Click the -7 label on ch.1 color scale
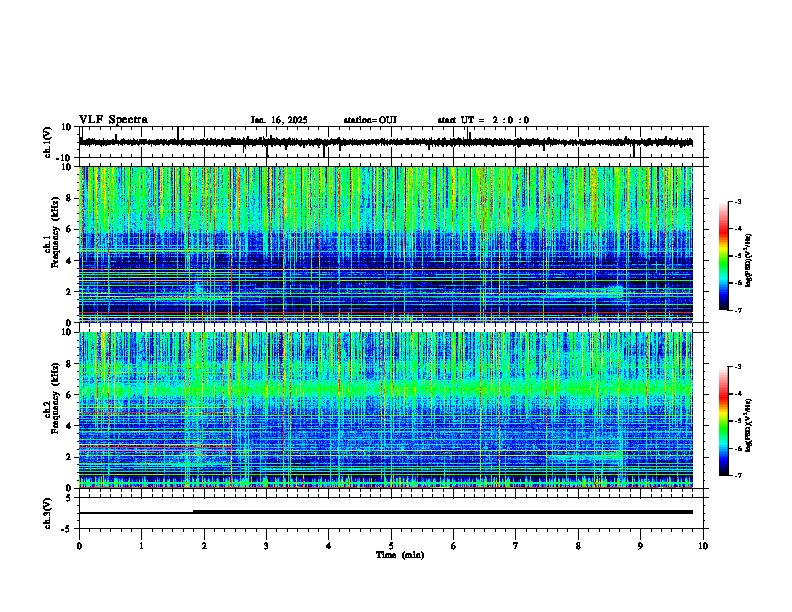This screenshot has height=612, width=792. coord(737,310)
